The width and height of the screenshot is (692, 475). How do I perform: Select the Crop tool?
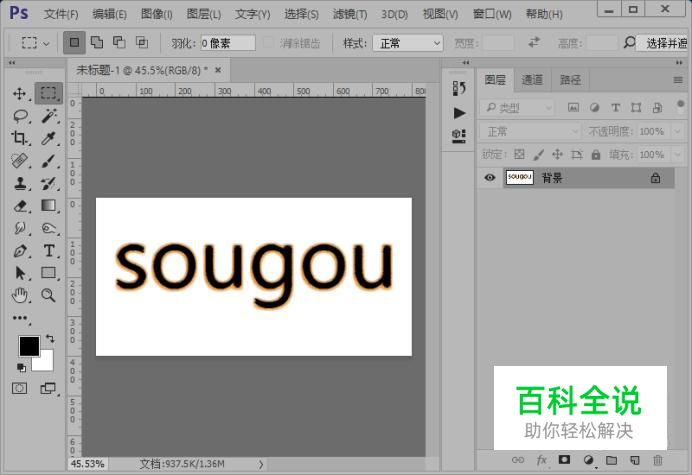click(19, 138)
